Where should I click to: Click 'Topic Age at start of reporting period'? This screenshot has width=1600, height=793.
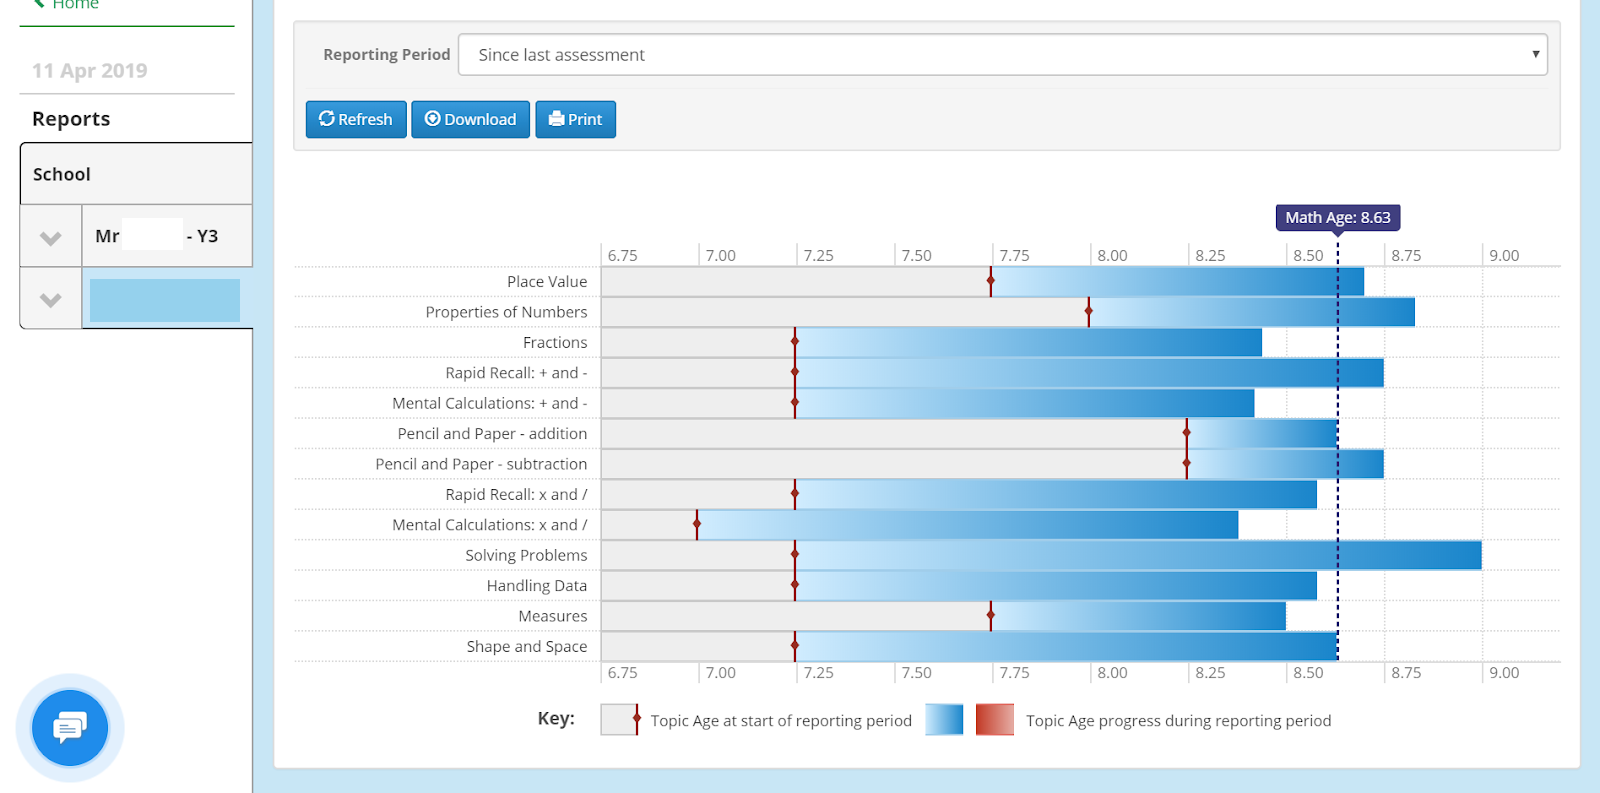(x=781, y=721)
